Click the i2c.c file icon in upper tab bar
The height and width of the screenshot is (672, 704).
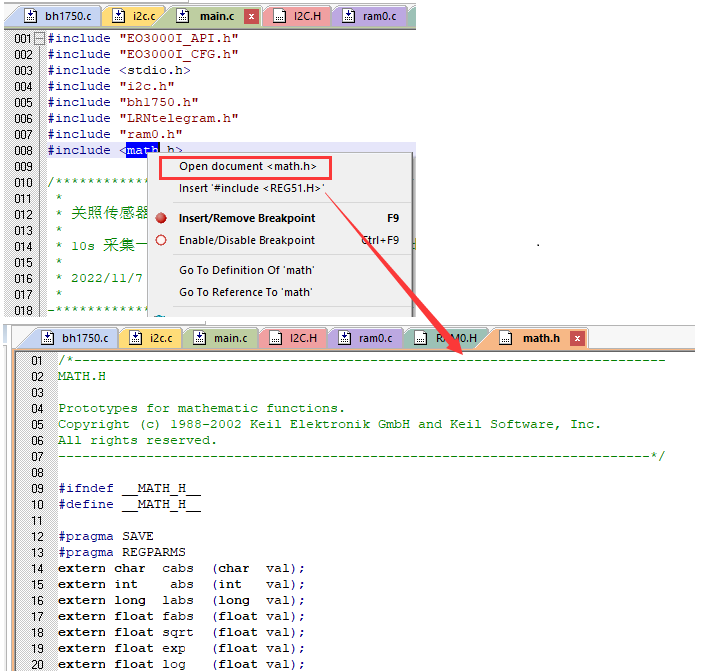click(x=119, y=16)
